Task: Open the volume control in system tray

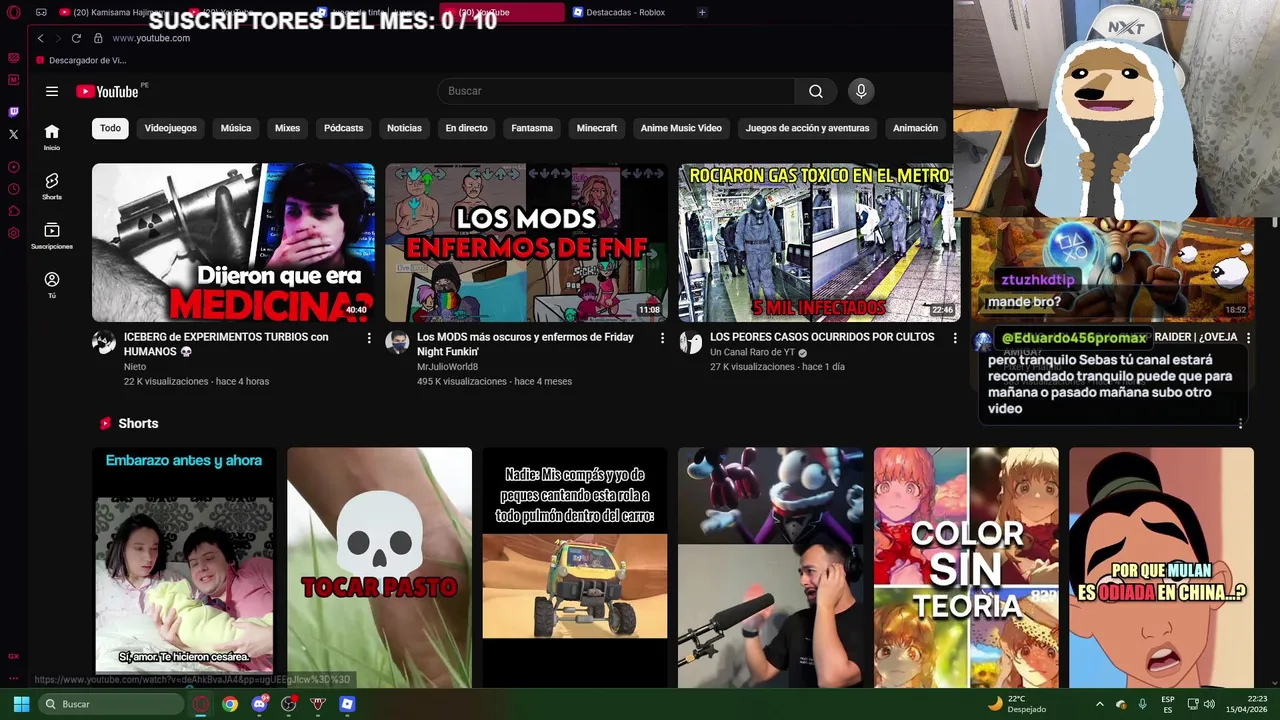Action: (x=1209, y=704)
